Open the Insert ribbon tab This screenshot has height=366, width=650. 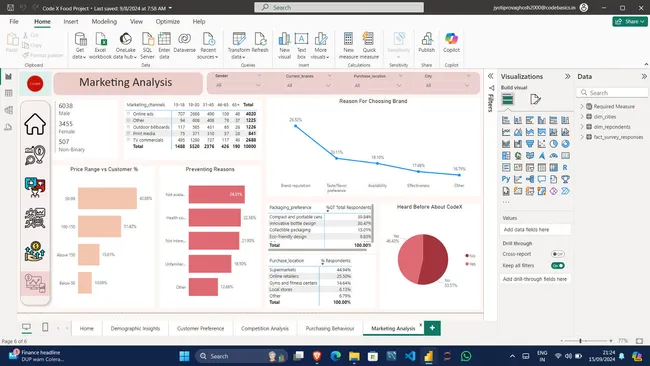(x=71, y=22)
